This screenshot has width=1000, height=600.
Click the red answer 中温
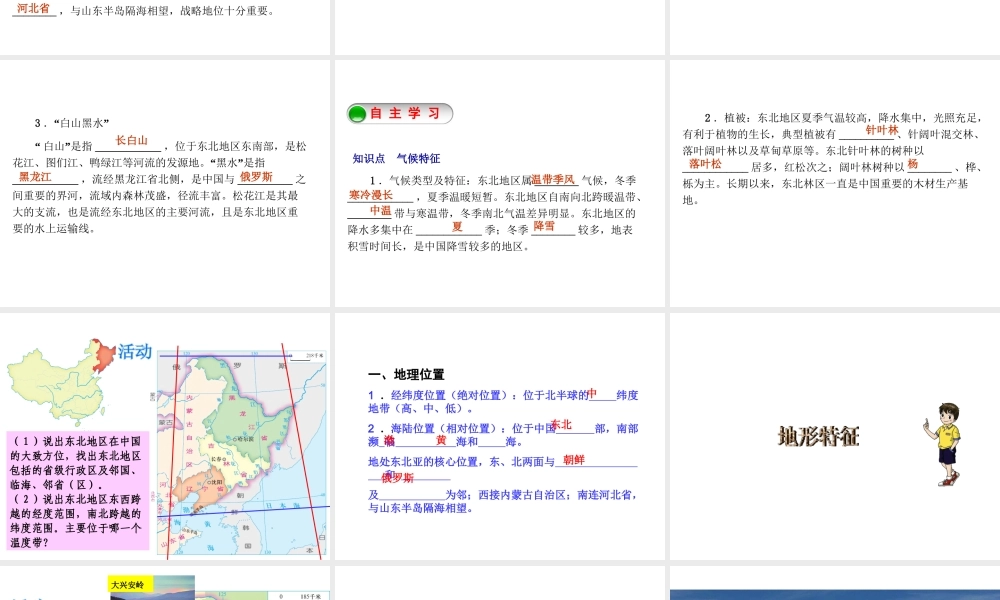(x=381, y=210)
